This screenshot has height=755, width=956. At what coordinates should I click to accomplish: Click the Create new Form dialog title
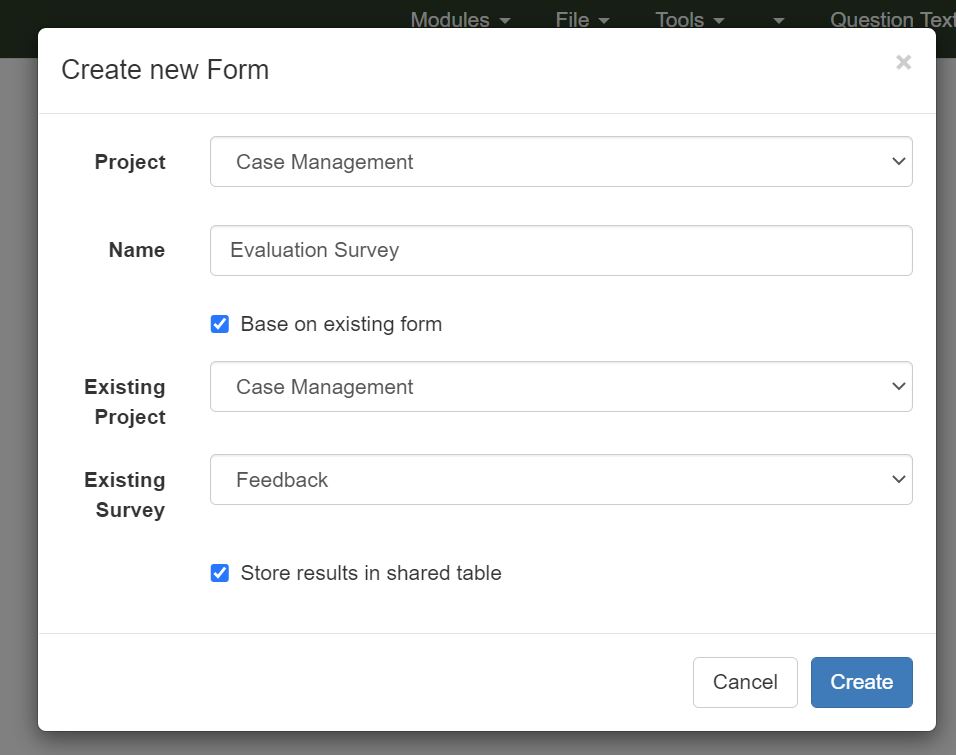coord(165,70)
